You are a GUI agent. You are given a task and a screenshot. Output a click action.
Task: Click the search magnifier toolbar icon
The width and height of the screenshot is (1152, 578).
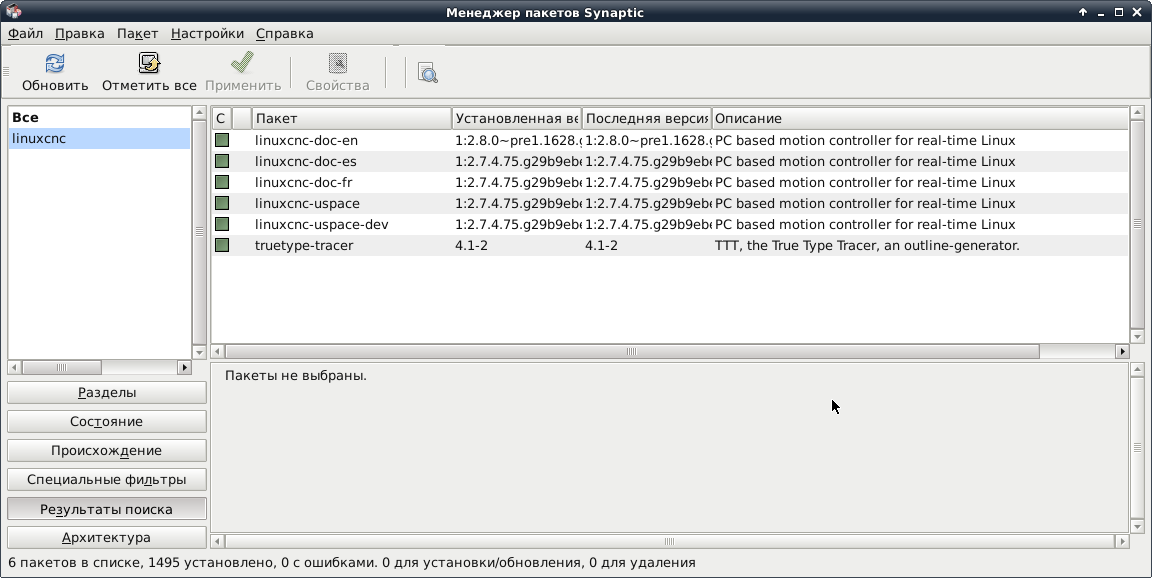point(428,72)
